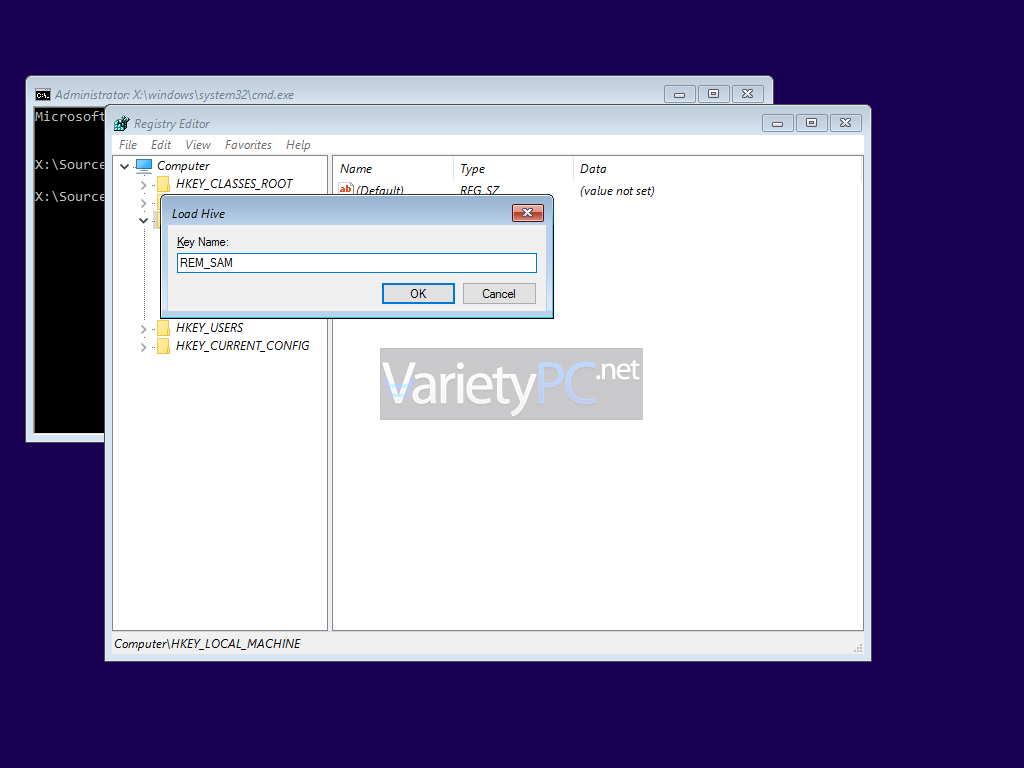Screen dimensions: 1024x768
Task: Expand the HKEY_CLASSES_ROOT key
Action: 144,185
